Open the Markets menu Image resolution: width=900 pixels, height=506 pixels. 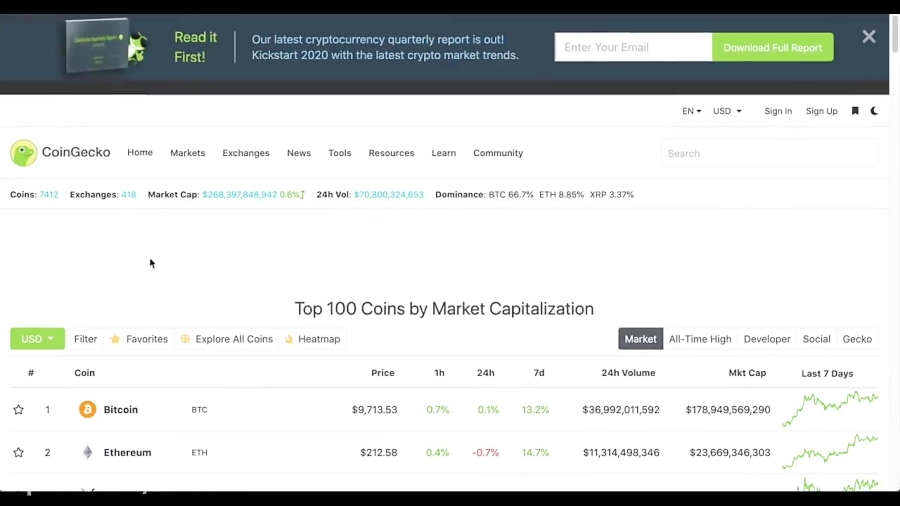coord(188,153)
